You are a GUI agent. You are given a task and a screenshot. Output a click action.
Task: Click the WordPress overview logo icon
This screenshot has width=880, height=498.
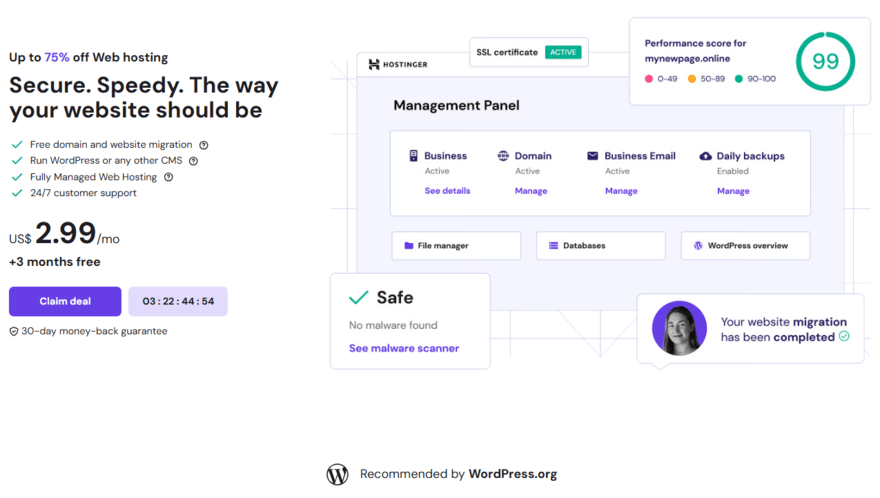click(x=698, y=245)
